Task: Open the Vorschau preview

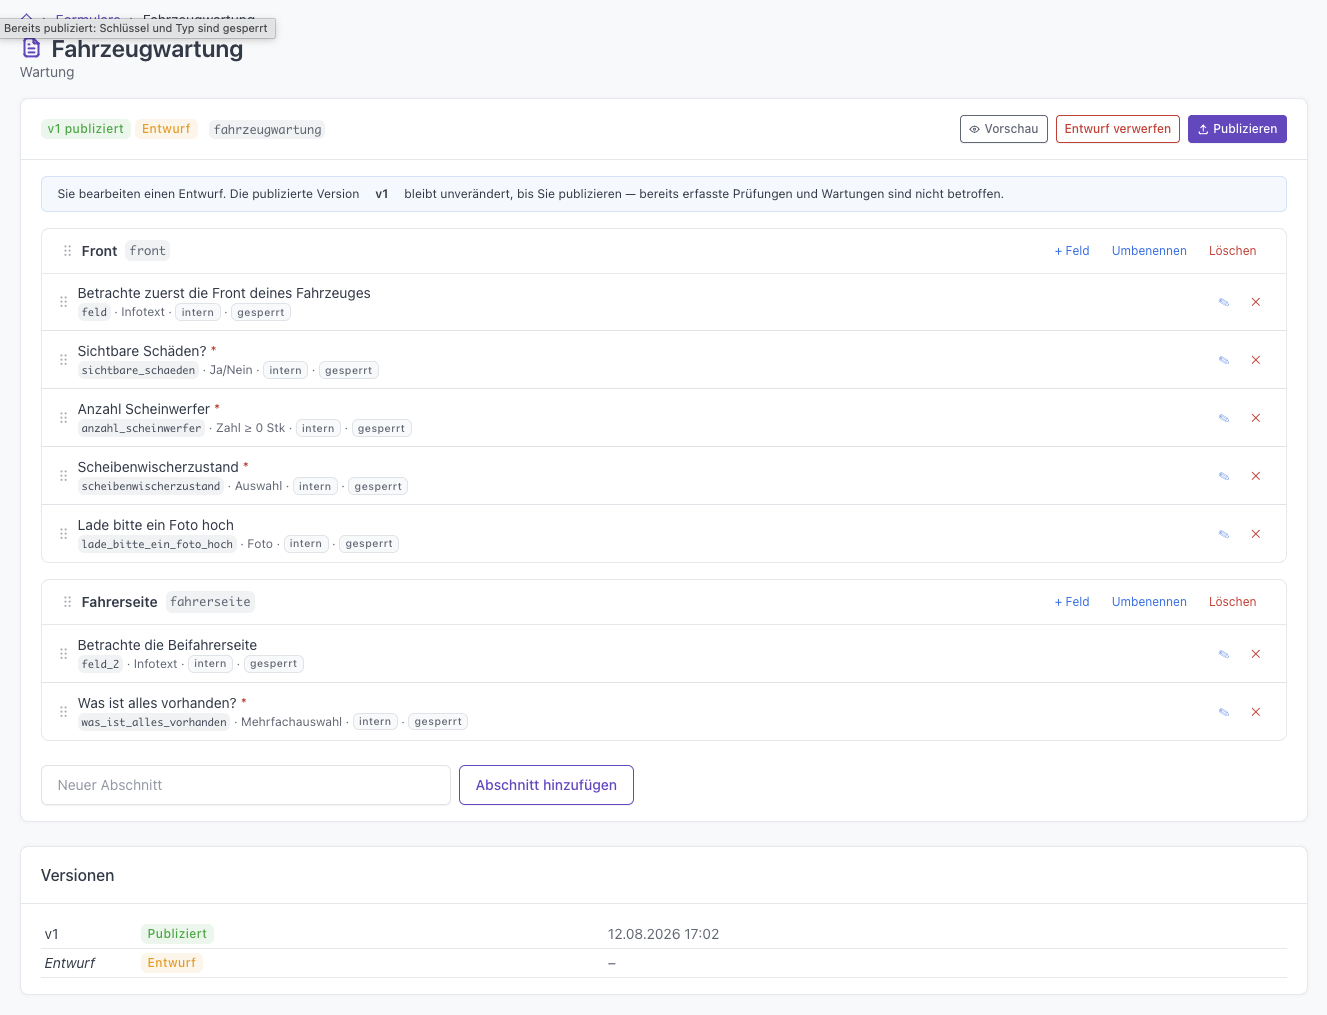Action: (x=1004, y=129)
